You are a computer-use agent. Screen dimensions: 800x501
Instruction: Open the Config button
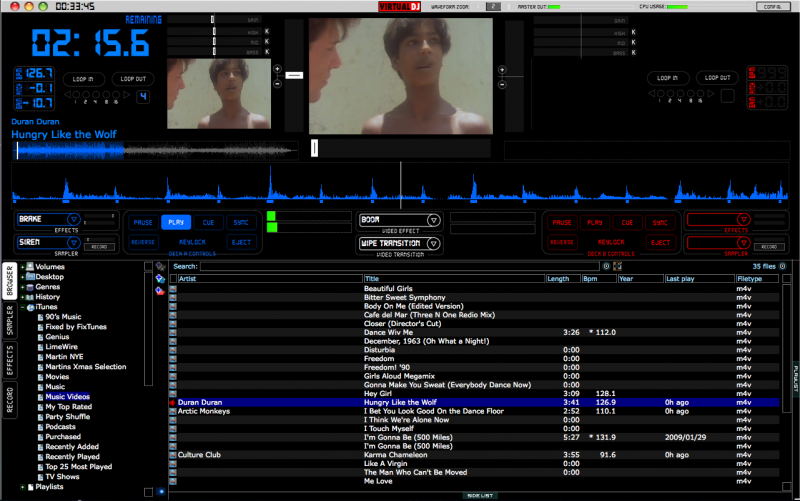click(x=773, y=7)
